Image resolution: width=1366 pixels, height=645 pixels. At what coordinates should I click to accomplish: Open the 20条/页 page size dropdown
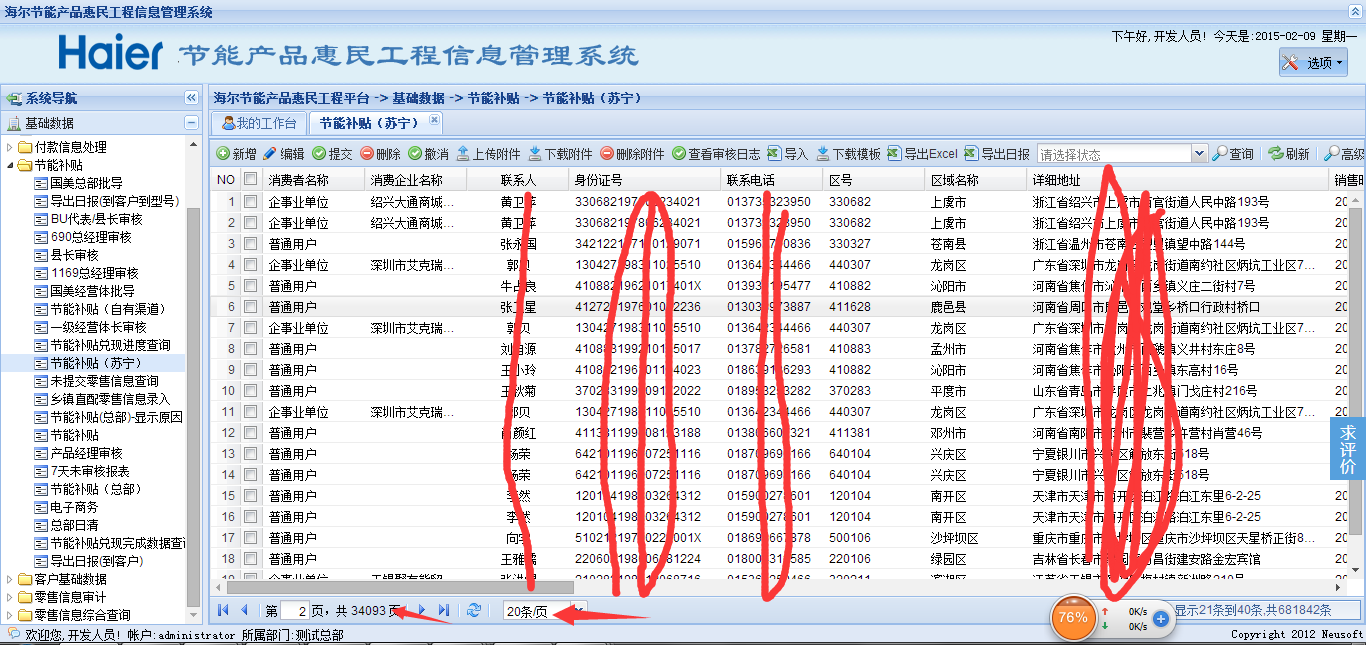(579, 611)
